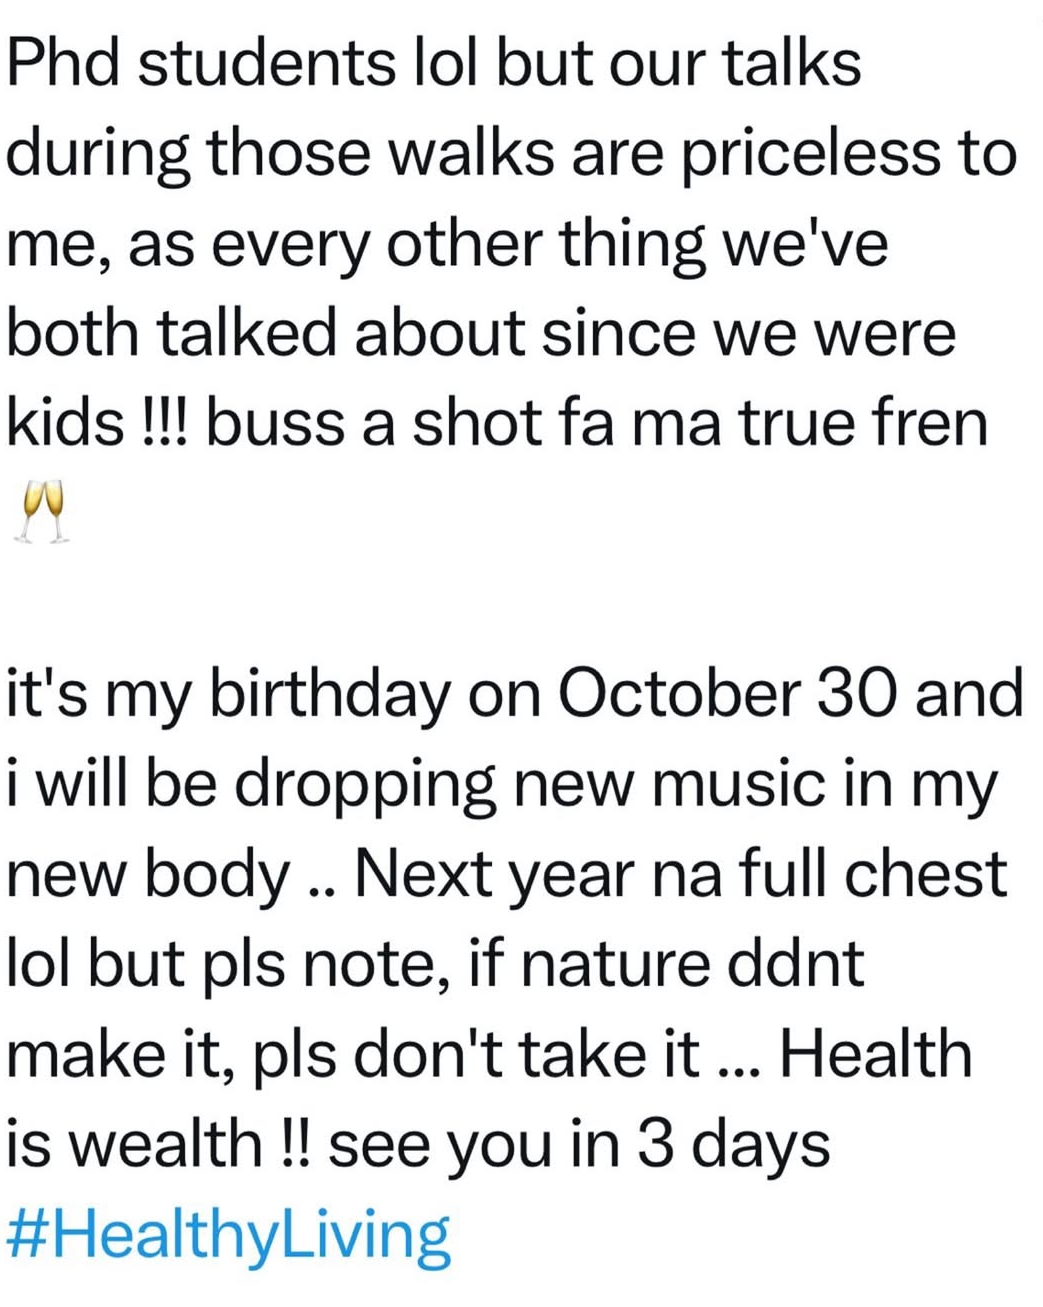This screenshot has height=1307, width=1043.
Task: Open the #HealthyLiving hashtag link
Action: click(228, 1236)
